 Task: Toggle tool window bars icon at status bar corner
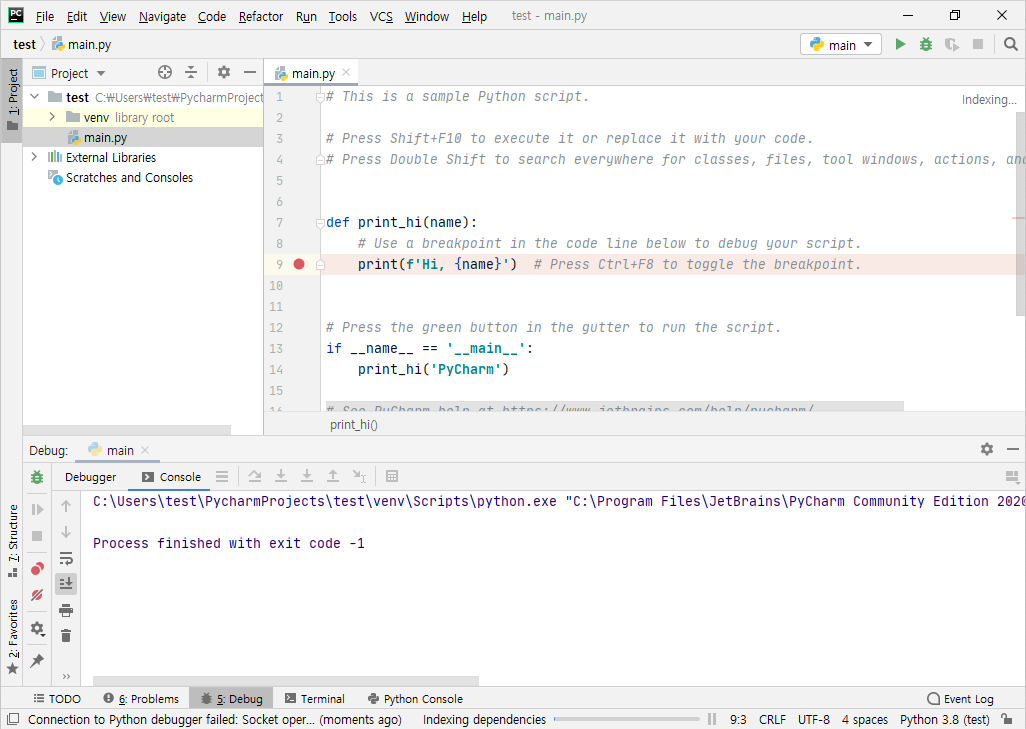pyautogui.click(x=12, y=719)
